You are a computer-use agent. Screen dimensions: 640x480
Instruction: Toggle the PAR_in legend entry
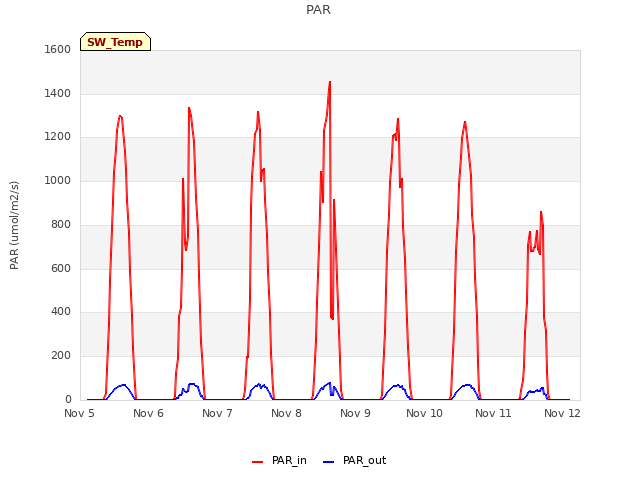coord(279,461)
